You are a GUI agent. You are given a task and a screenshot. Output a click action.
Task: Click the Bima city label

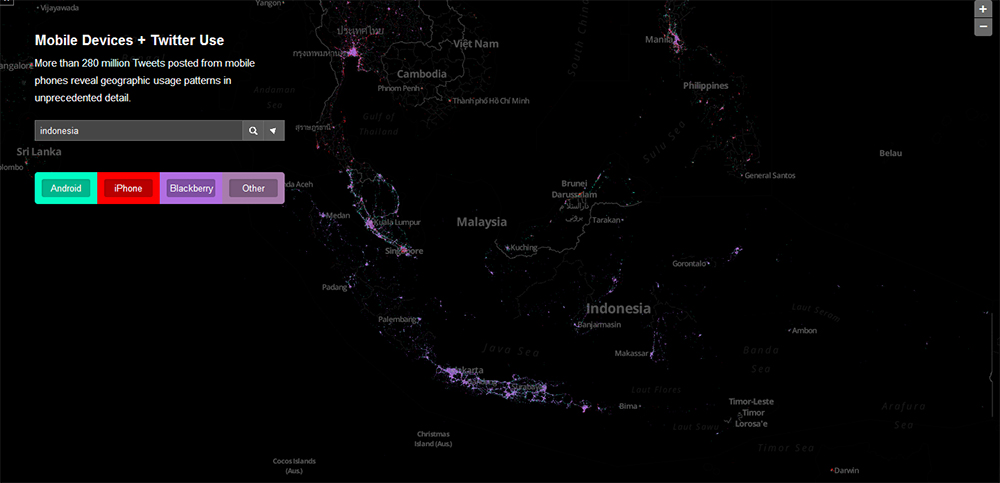pyautogui.click(x=628, y=406)
